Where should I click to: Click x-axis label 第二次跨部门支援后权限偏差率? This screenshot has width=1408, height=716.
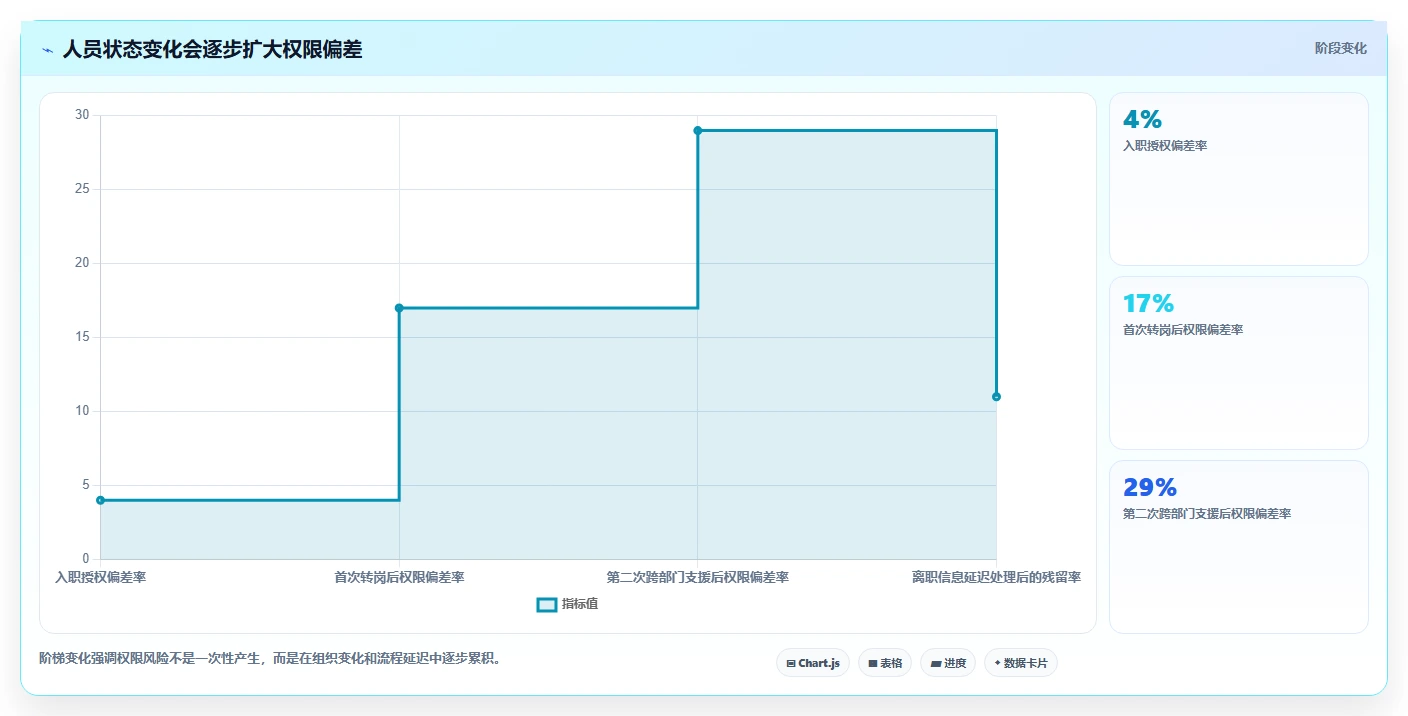tap(698, 577)
